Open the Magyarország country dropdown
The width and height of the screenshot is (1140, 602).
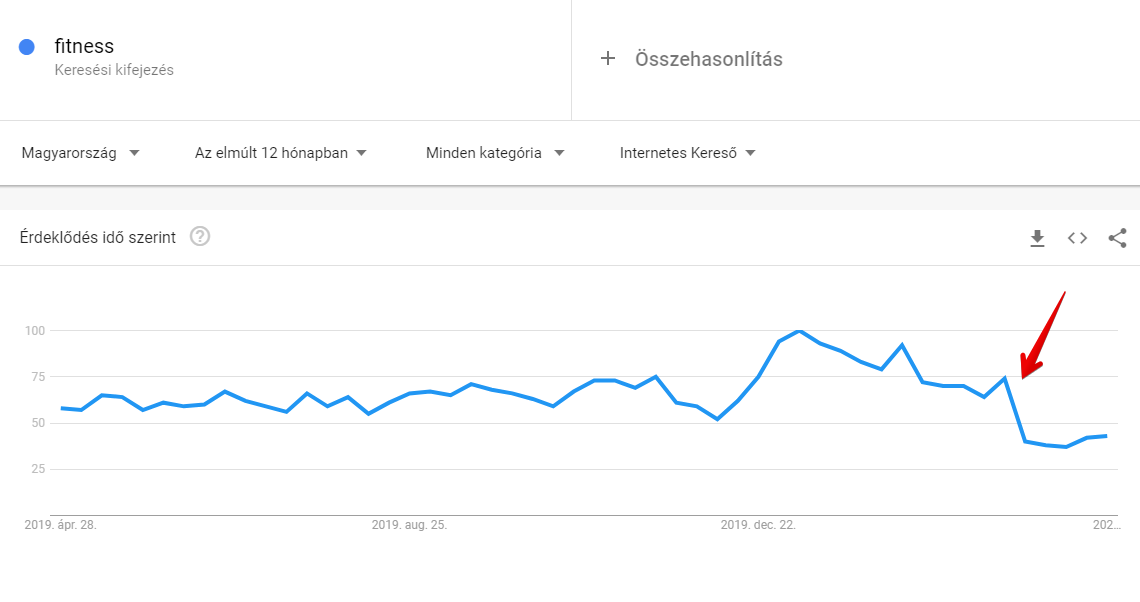coord(80,153)
